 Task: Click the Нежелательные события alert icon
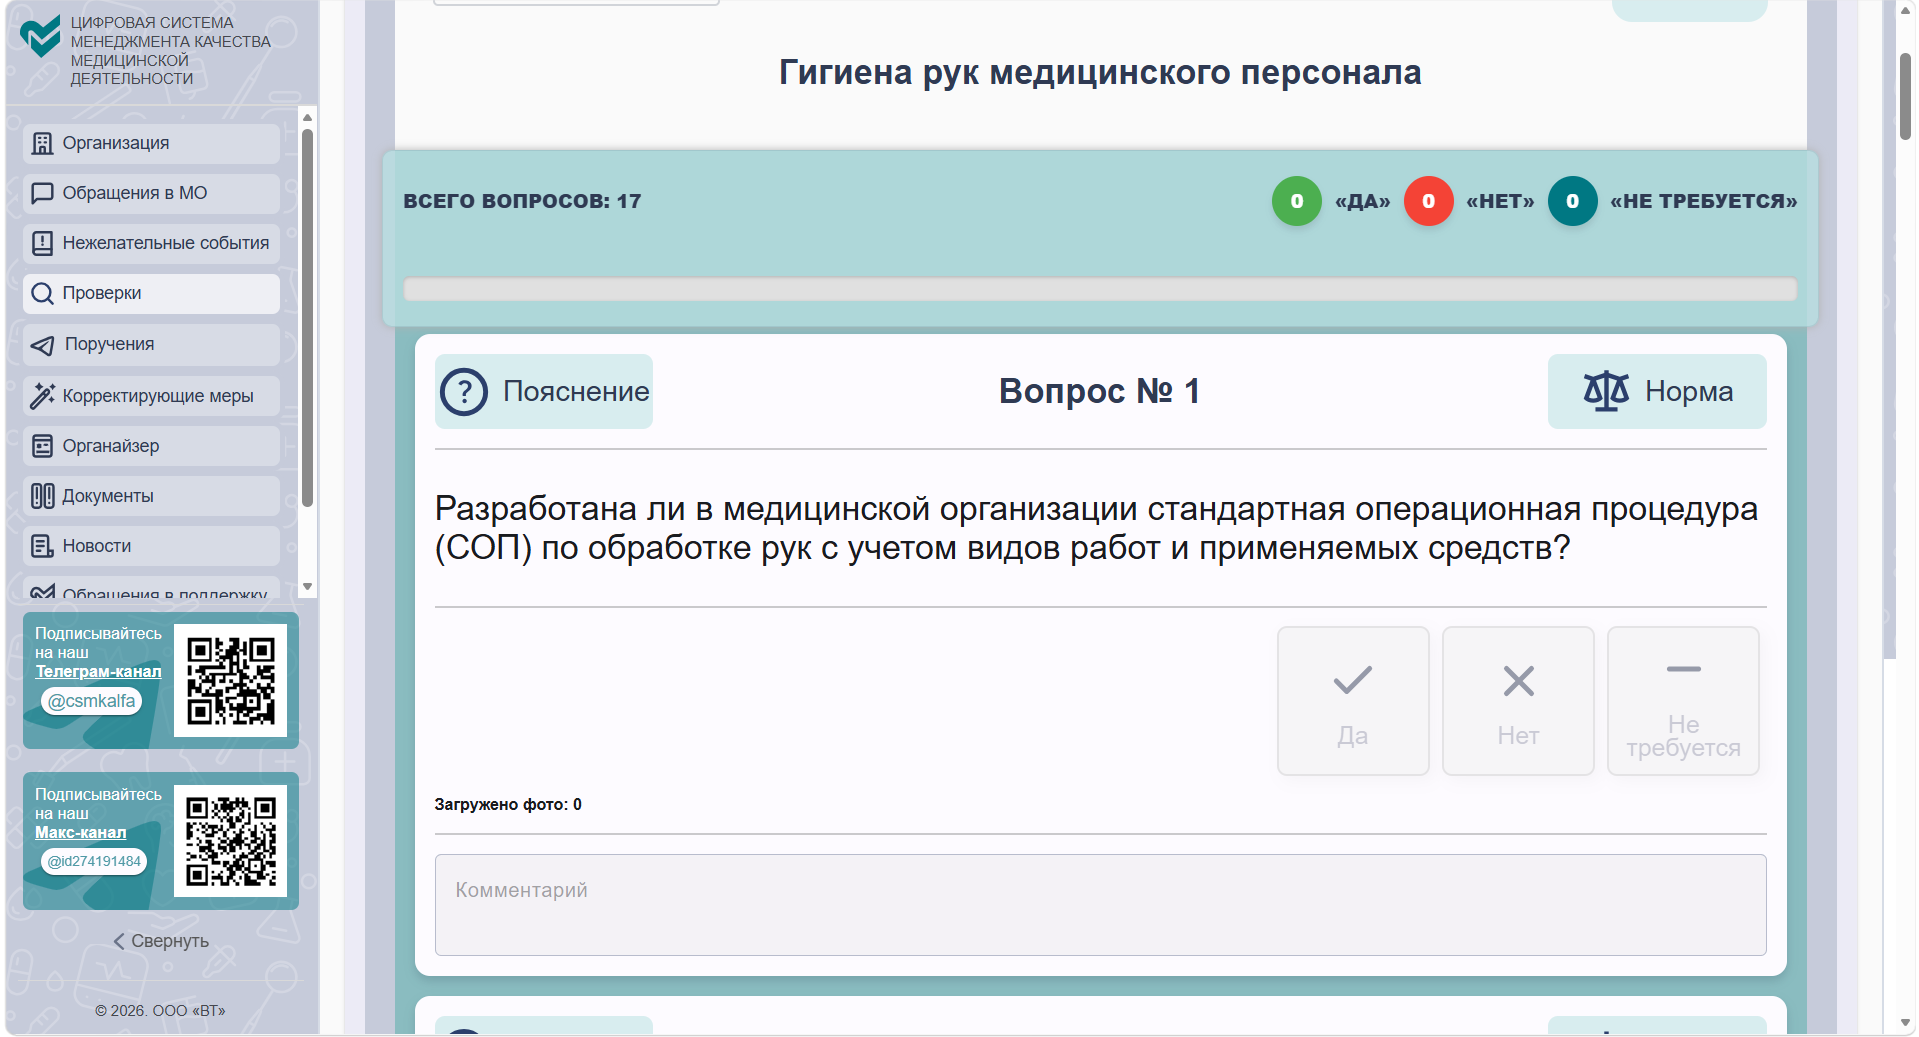(42, 243)
